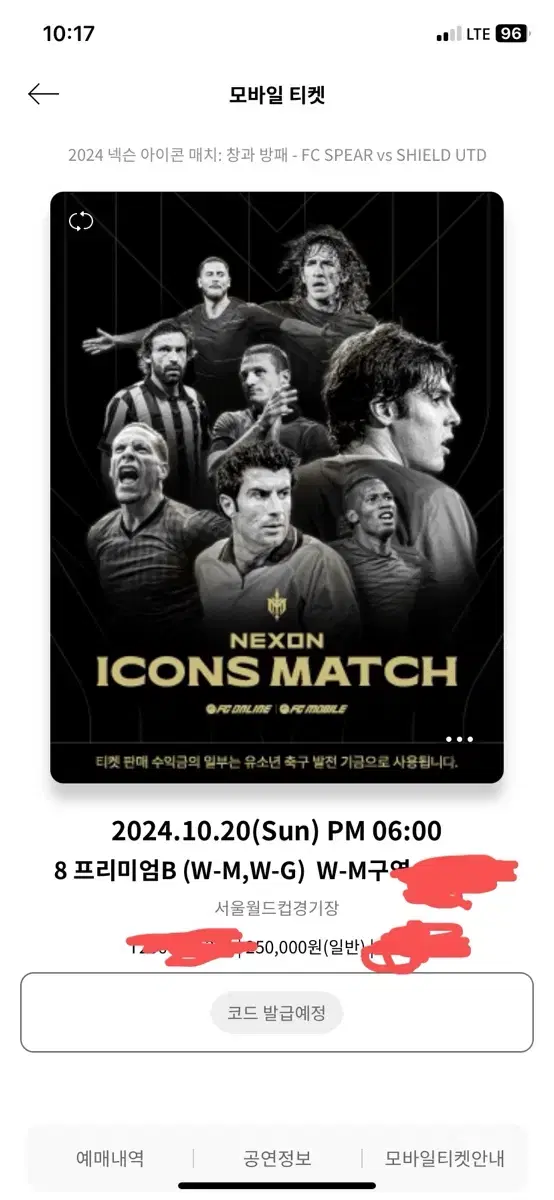This screenshot has width=554, height=1200.
Task: Open the three-dot menu on the poster
Action: point(459,739)
